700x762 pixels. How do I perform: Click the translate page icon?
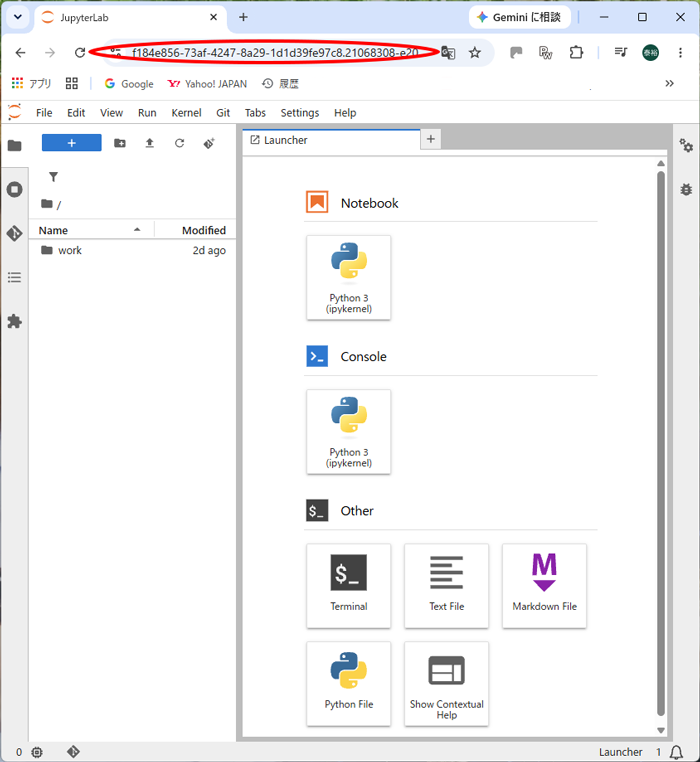[448, 52]
